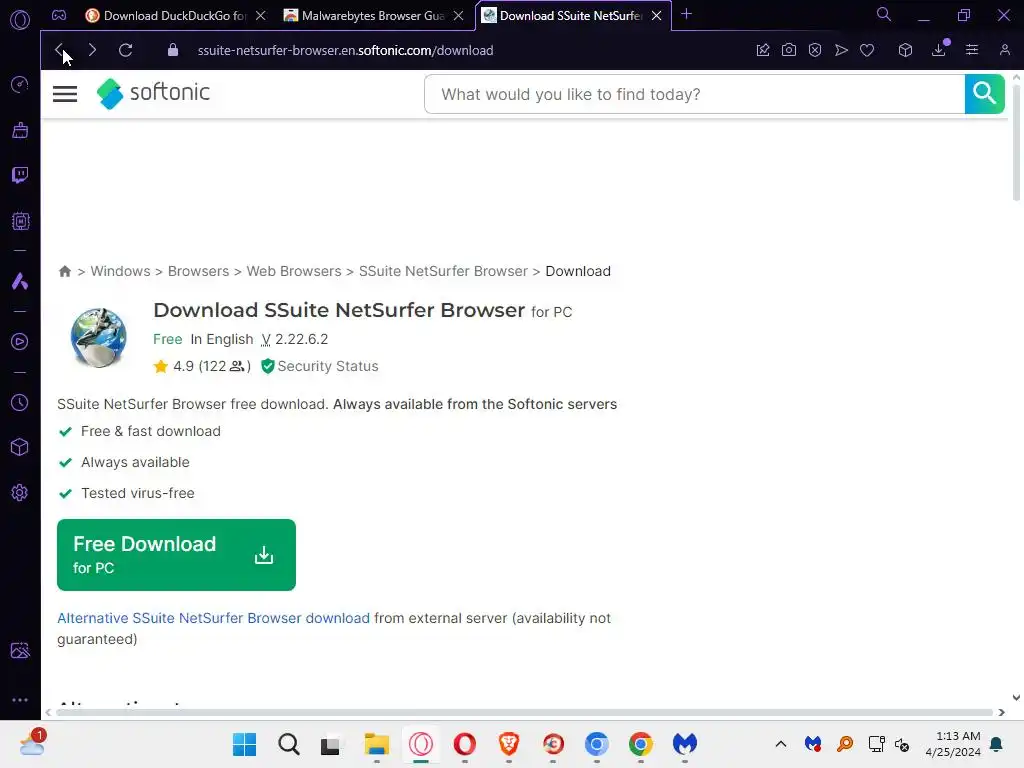1024x768 pixels.
Task: Open Extensions cube icon in sidebar
Action: point(20,447)
